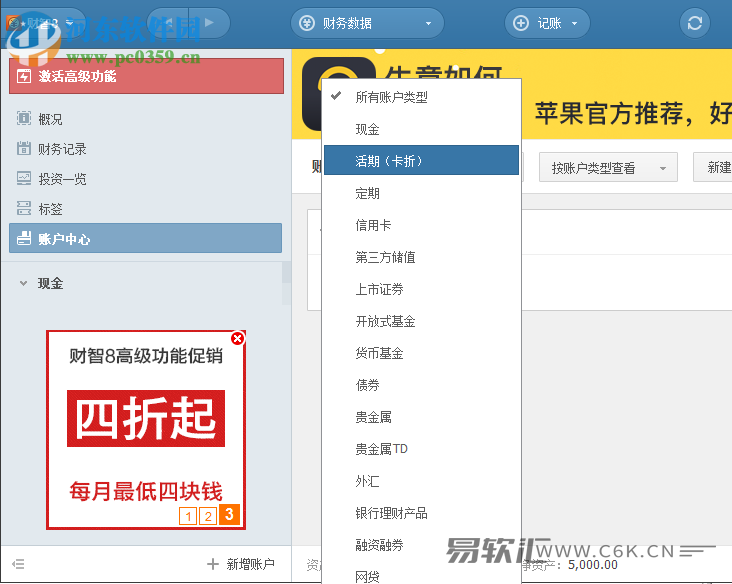Click the refresh sync icon in top bar
The image size is (732, 584).
coord(695,23)
